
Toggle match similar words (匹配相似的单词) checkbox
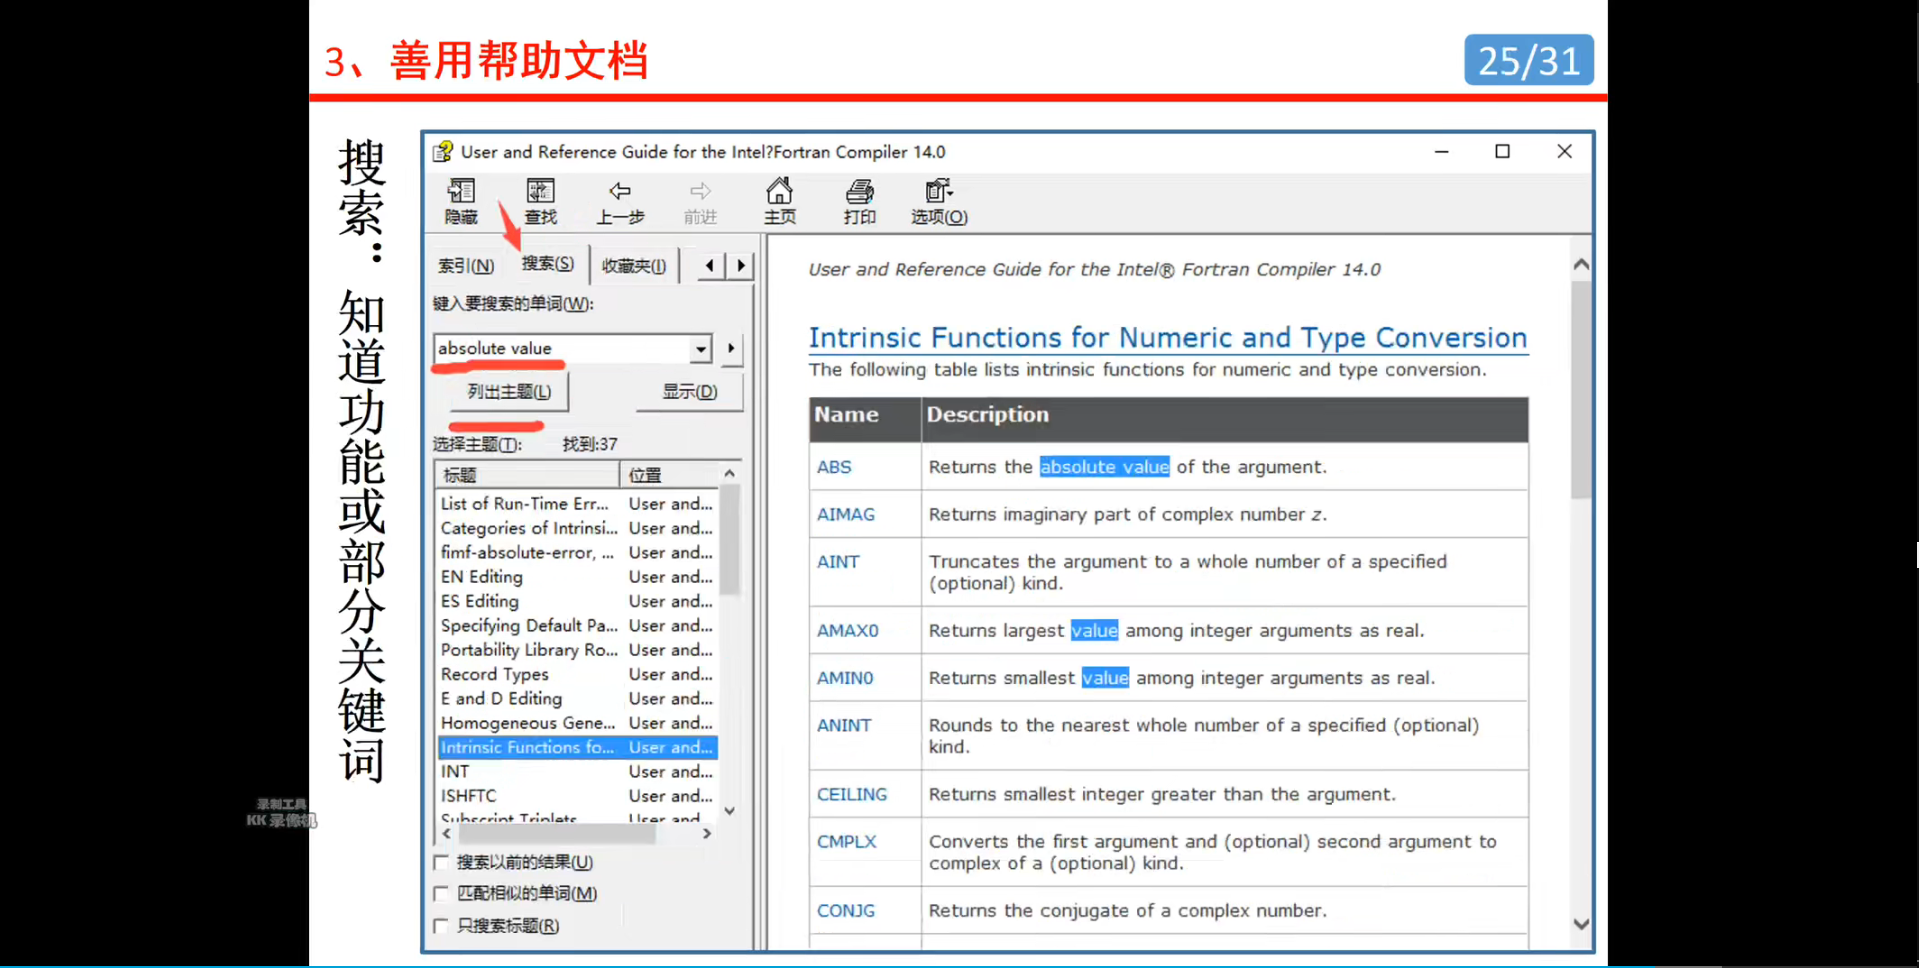click(441, 893)
